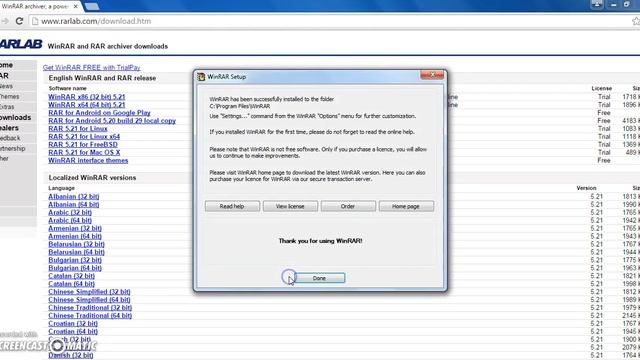
Task: Open Themes in the site sidebar
Action: [10, 96]
